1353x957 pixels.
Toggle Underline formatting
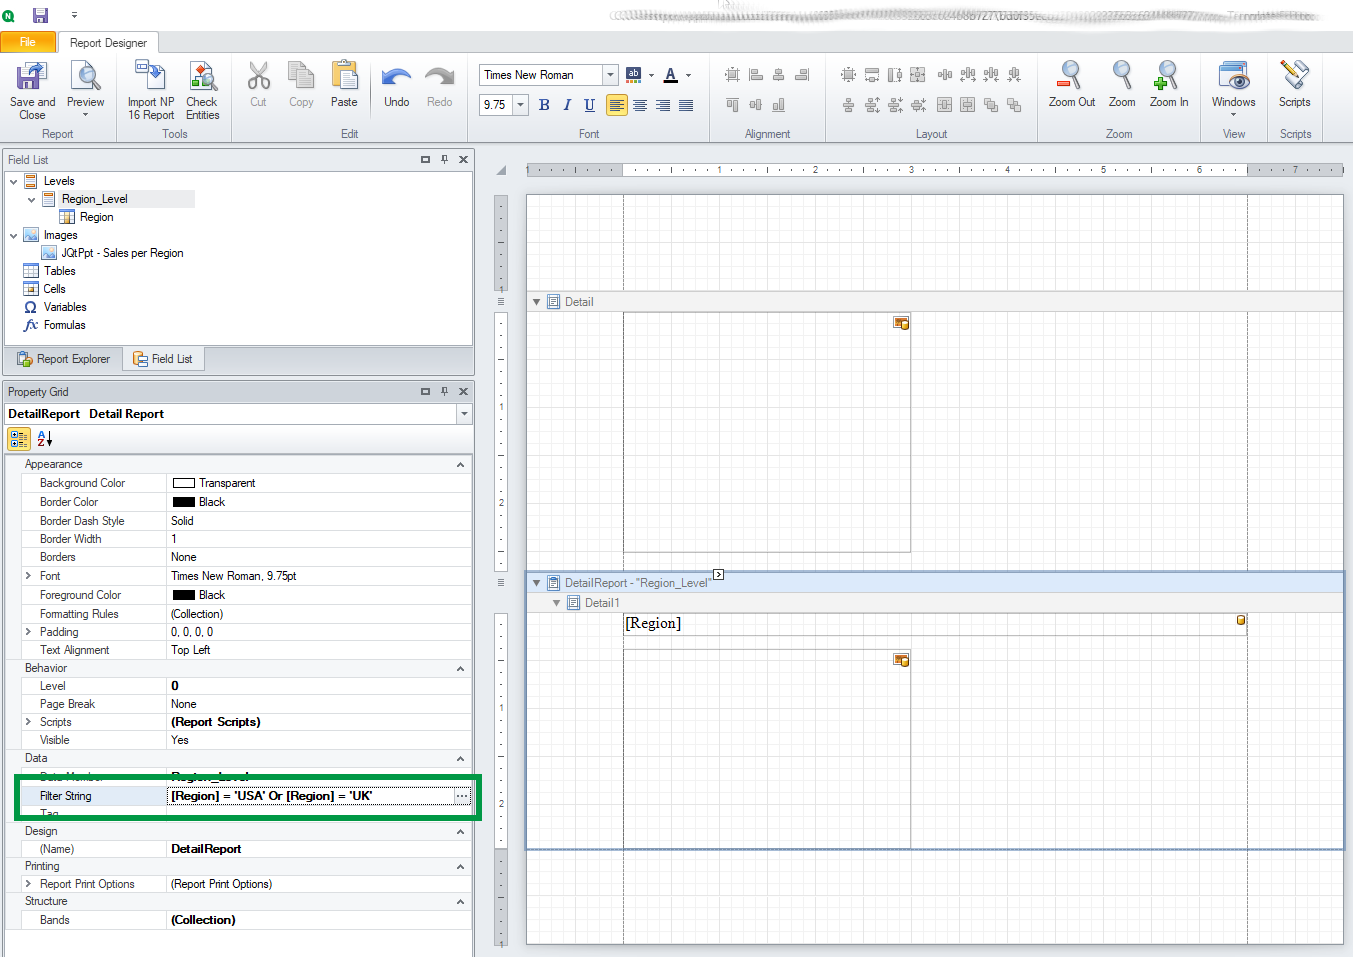click(x=590, y=105)
